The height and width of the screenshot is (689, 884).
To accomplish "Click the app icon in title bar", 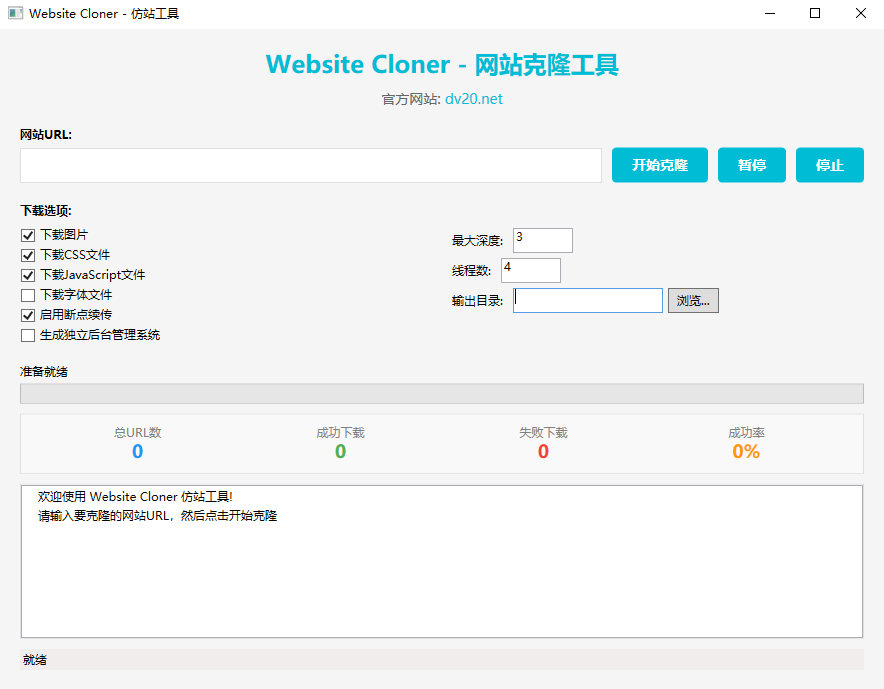I will tap(15, 14).
